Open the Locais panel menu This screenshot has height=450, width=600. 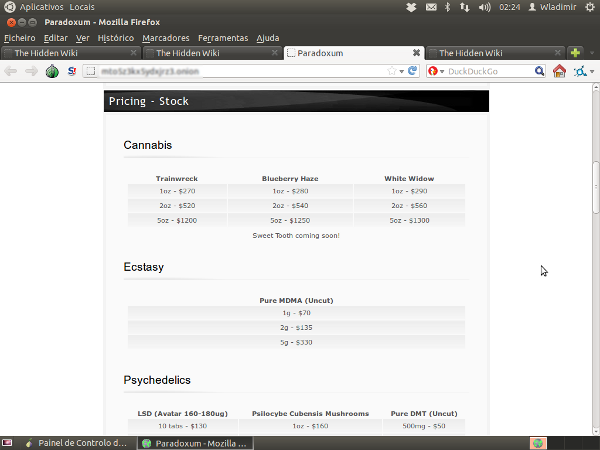[x=82, y=7]
